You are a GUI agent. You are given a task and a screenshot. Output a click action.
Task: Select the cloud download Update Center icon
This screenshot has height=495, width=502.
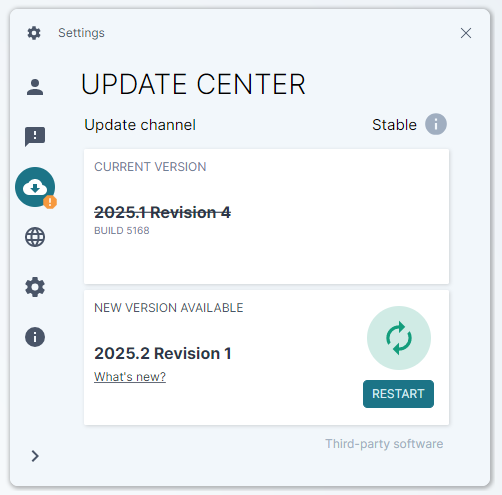35,187
